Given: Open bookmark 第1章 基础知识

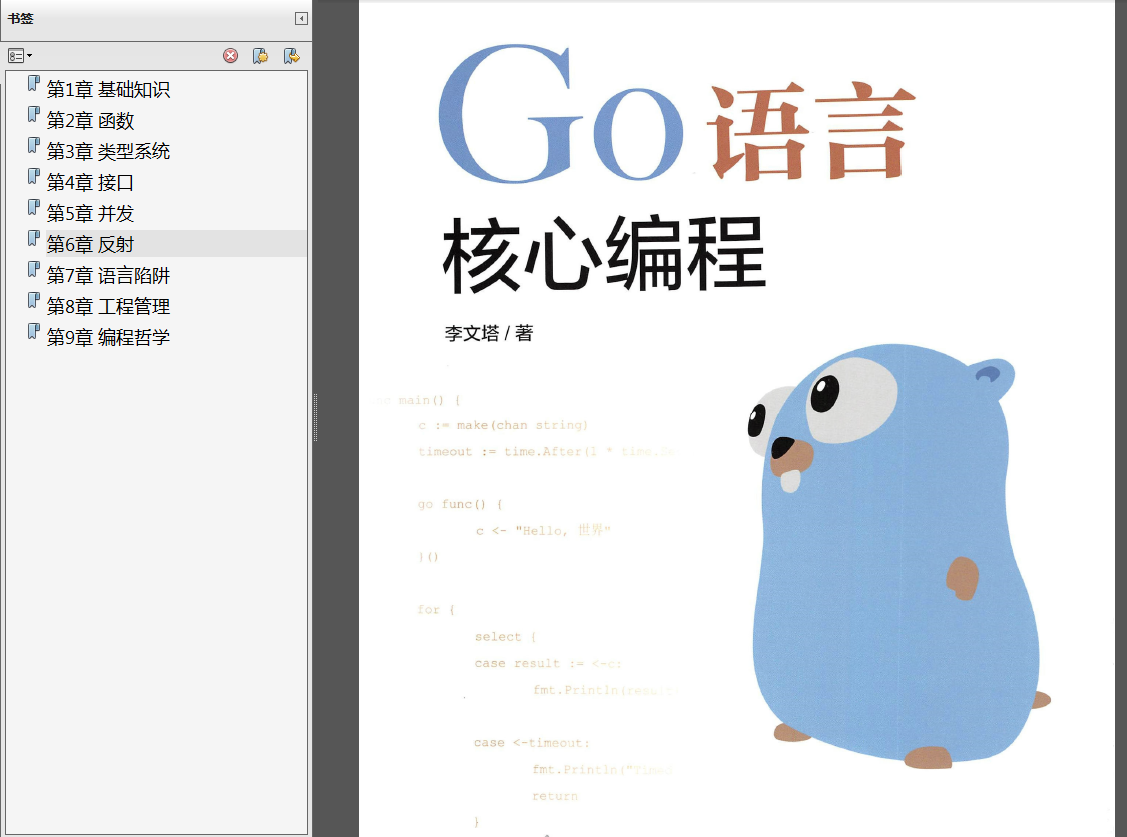Looking at the screenshot, I should 109,90.
